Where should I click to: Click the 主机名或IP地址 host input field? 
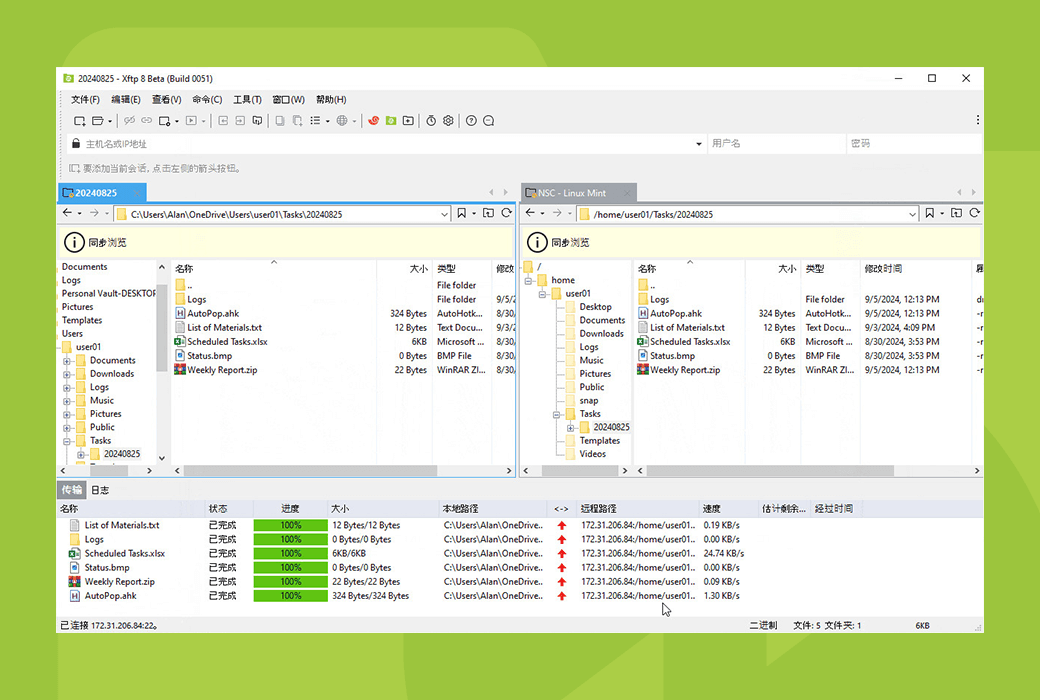pos(388,144)
